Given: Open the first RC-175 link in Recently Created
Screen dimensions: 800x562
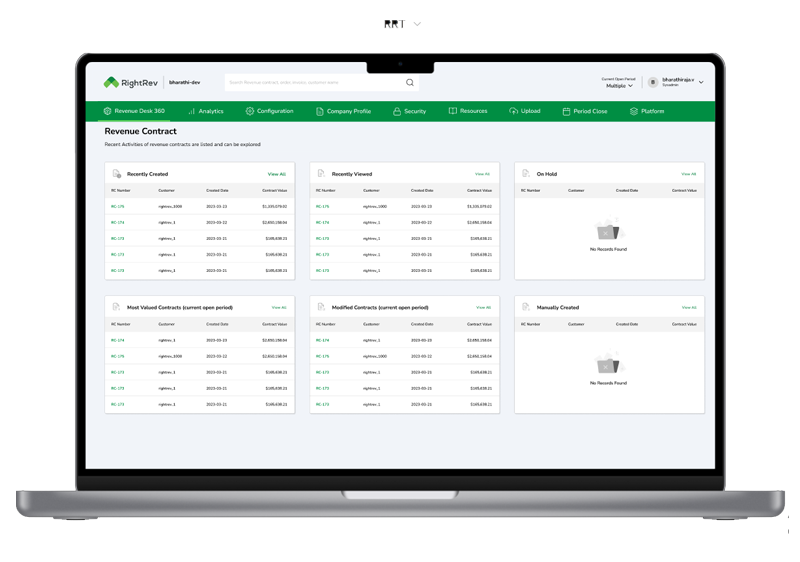Looking at the screenshot, I should click(x=118, y=206).
